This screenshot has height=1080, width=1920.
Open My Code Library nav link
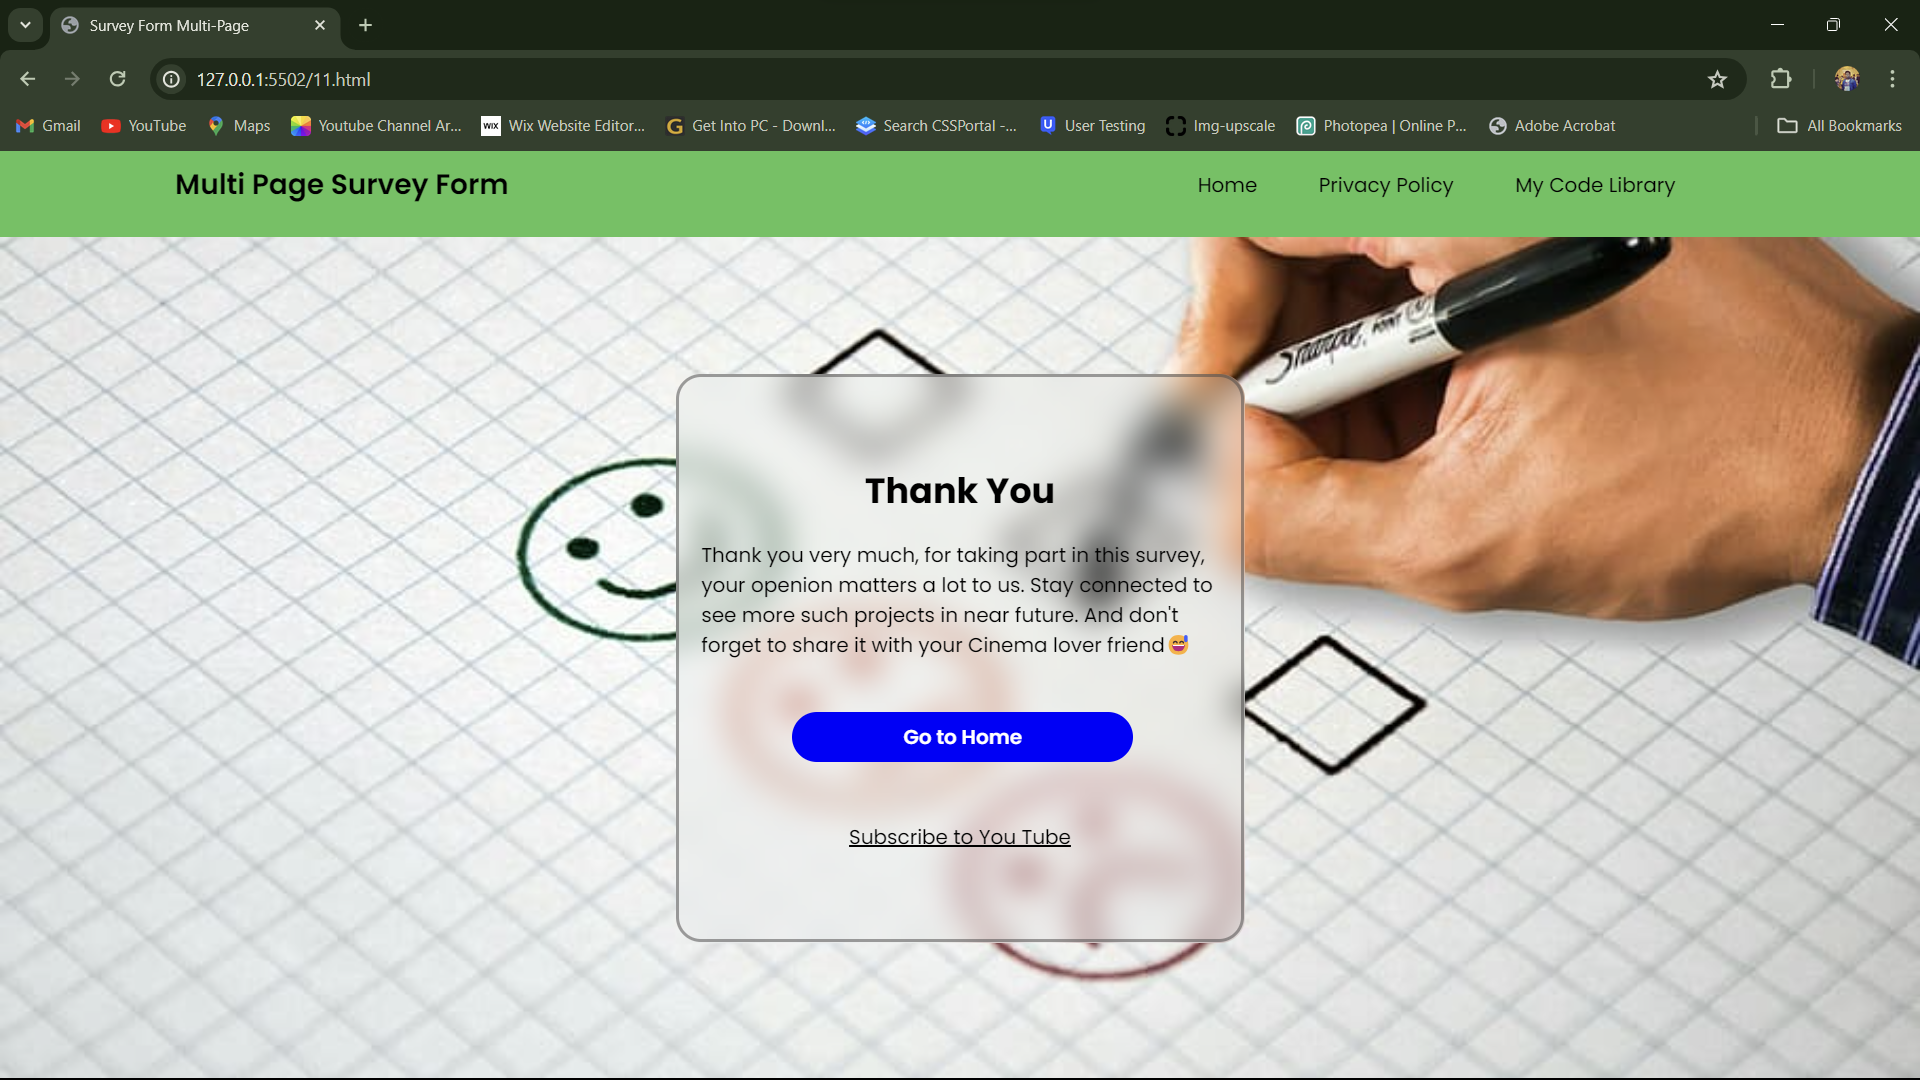1595,185
